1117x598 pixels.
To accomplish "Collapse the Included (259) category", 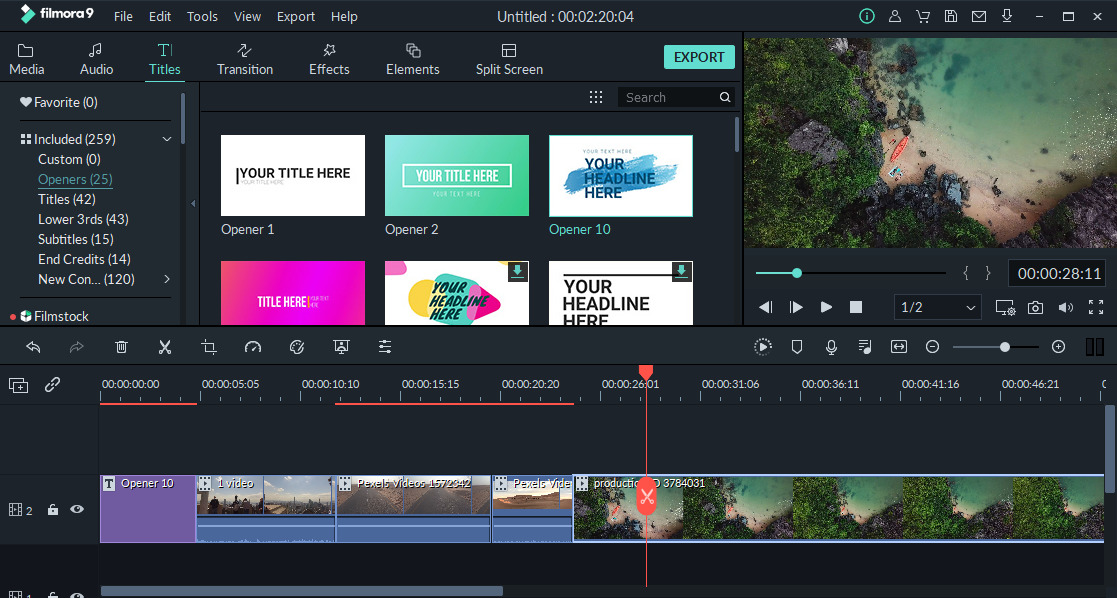I will point(167,140).
